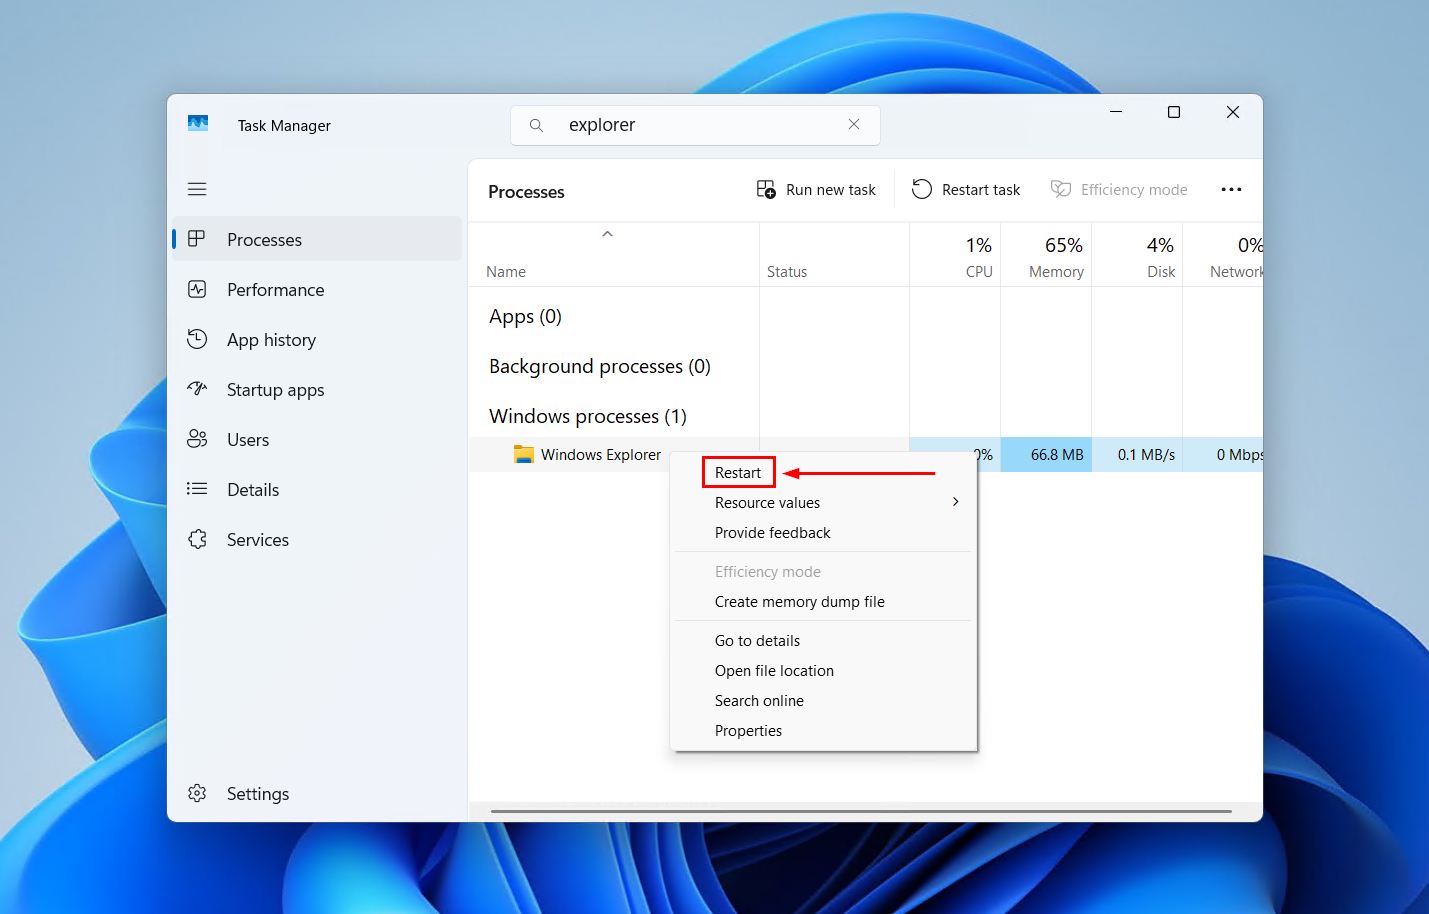
Task: Click the Settings gear icon
Action: pos(197,793)
